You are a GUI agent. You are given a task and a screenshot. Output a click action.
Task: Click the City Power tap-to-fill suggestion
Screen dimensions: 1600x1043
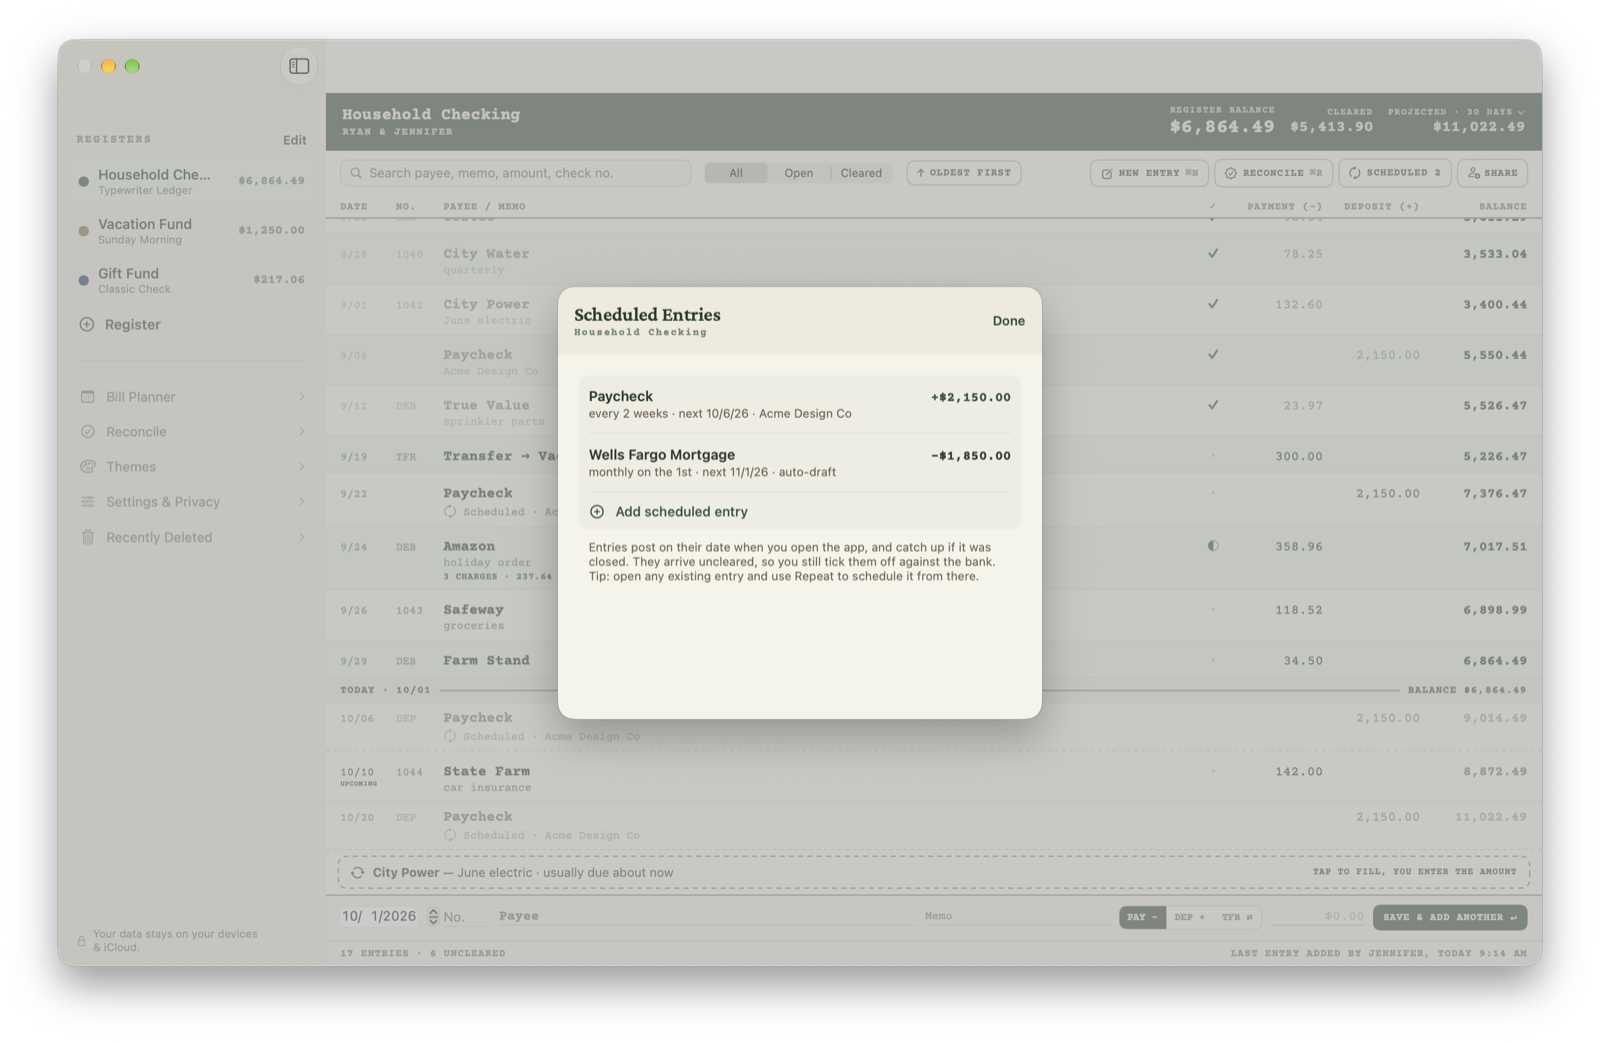pyautogui.click(x=934, y=872)
